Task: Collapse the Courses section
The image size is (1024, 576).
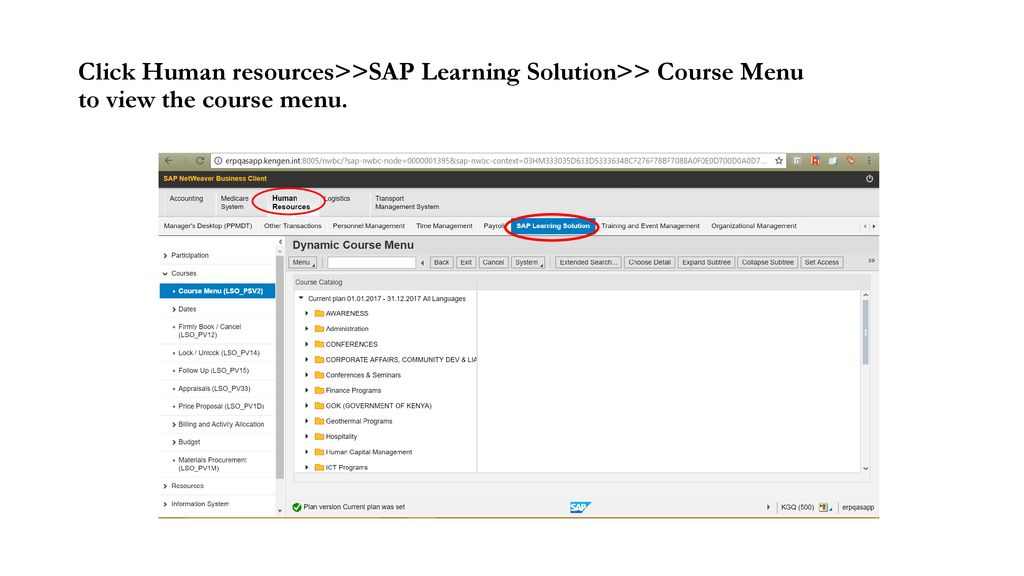Action: pyautogui.click(x=165, y=274)
